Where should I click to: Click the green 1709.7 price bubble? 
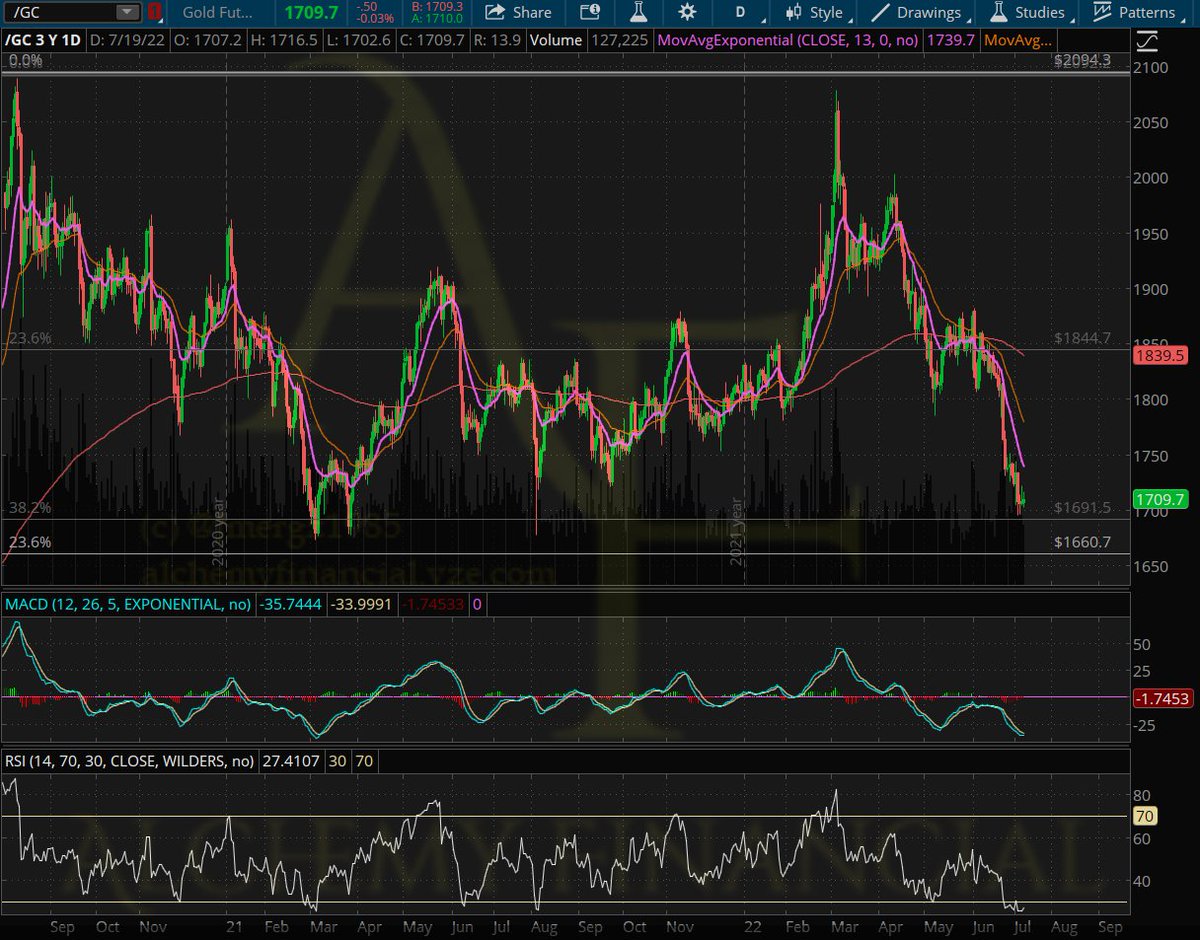1159,498
